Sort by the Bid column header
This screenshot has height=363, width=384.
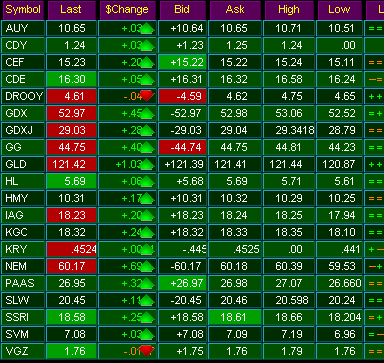coord(182,10)
